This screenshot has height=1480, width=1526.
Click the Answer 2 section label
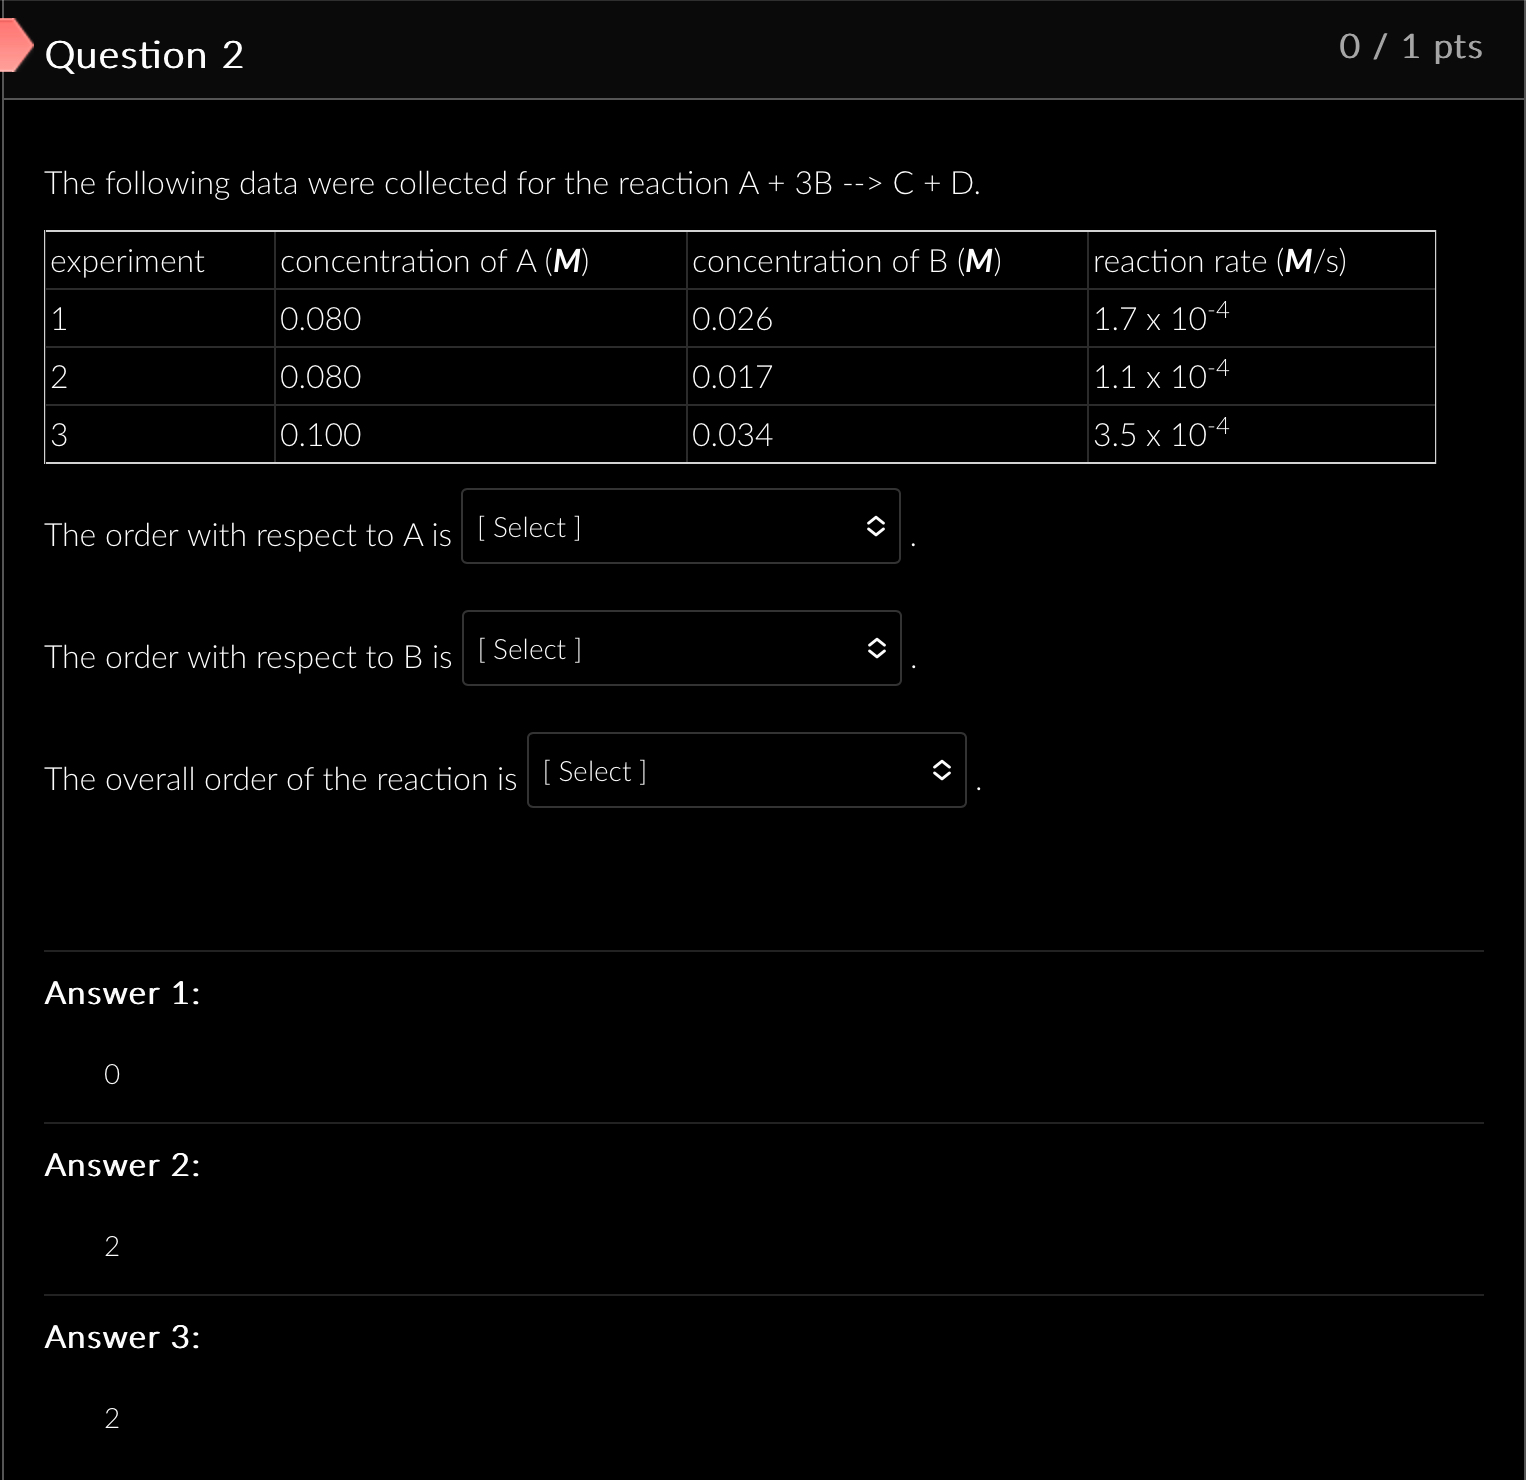[122, 1164]
